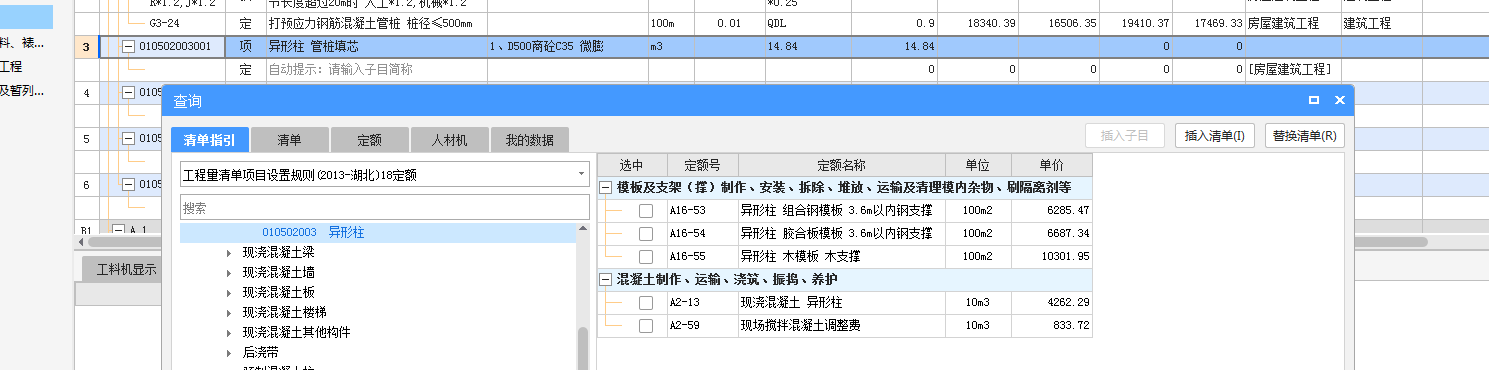The height and width of the screenshot is (370, 1489).
Task: Maximize the 查询 dialog
Action: point(1314,100)
